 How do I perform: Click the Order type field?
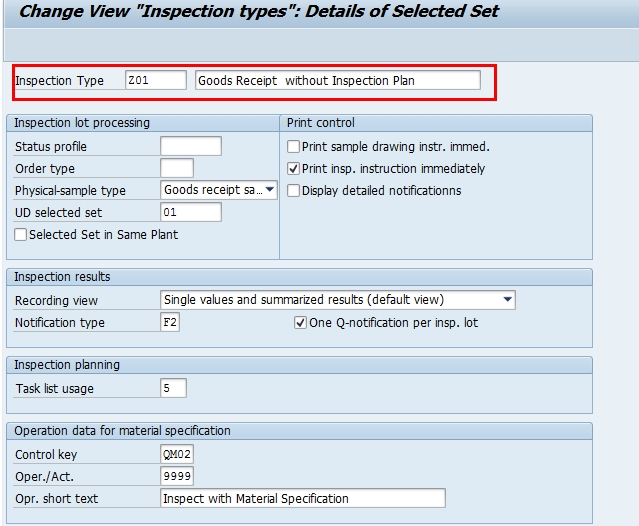coord(177,168)
